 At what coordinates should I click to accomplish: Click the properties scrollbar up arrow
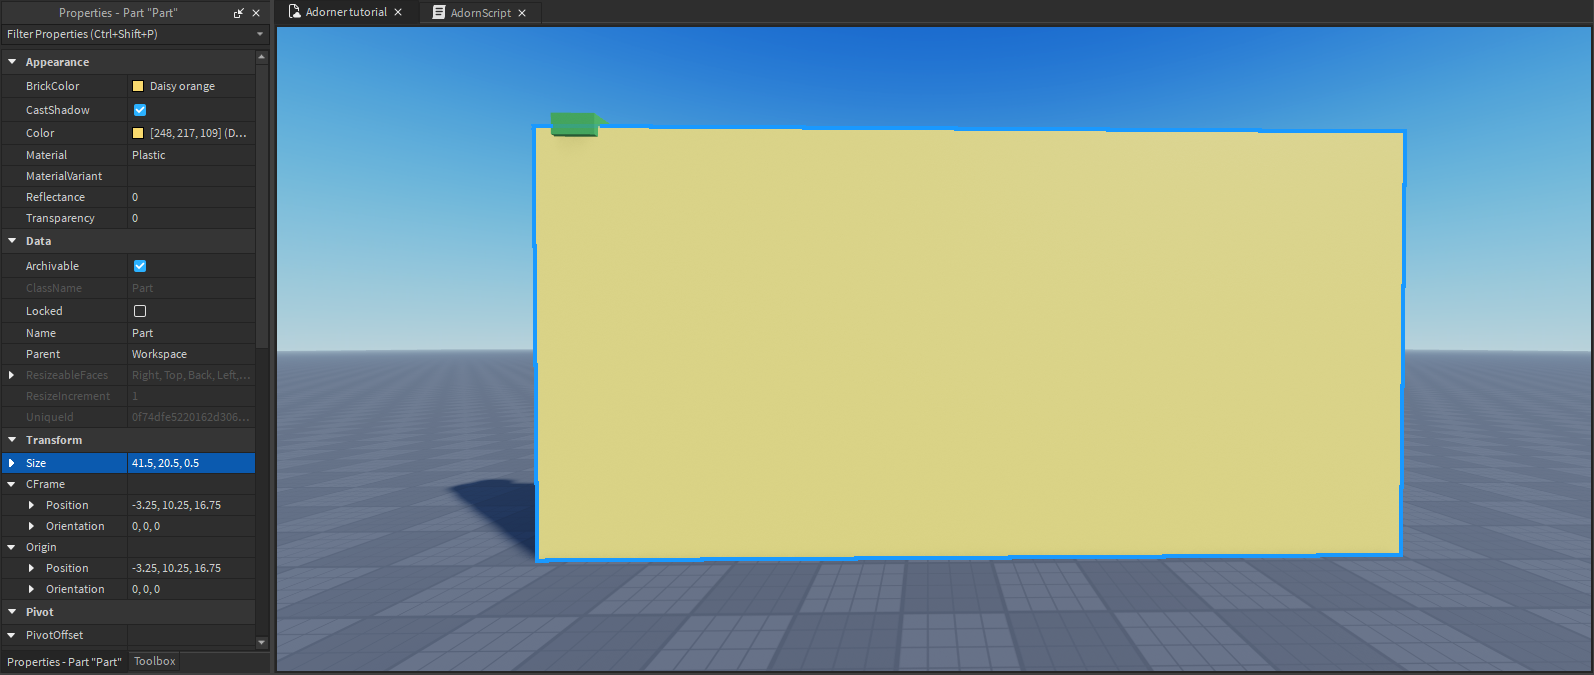[262, 57]
